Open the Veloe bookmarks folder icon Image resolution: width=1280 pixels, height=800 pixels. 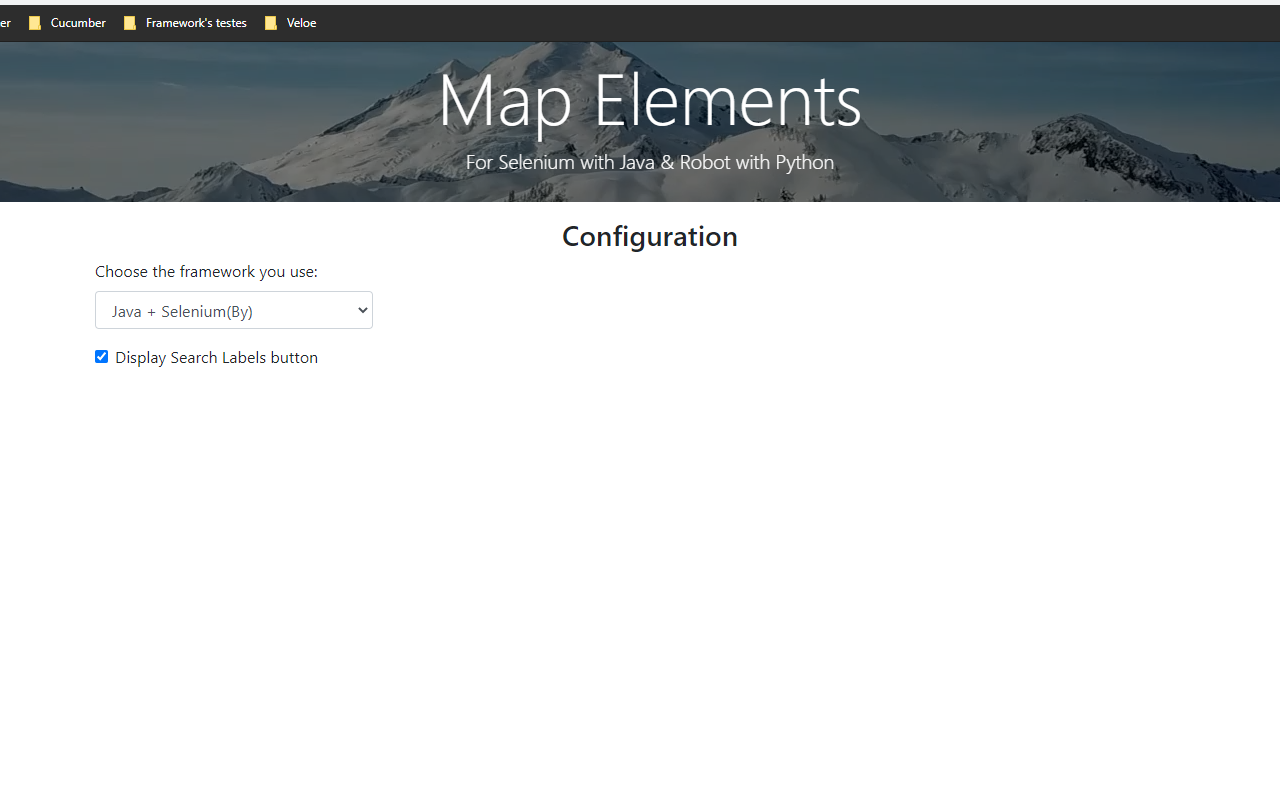pos(271,22)
